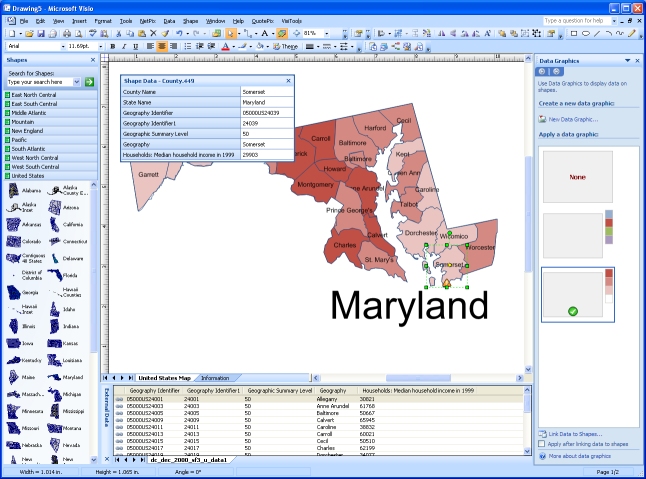
Task: Check Apply after linking data to shapes
Action: pyautogui.click(x=542, y=444)
